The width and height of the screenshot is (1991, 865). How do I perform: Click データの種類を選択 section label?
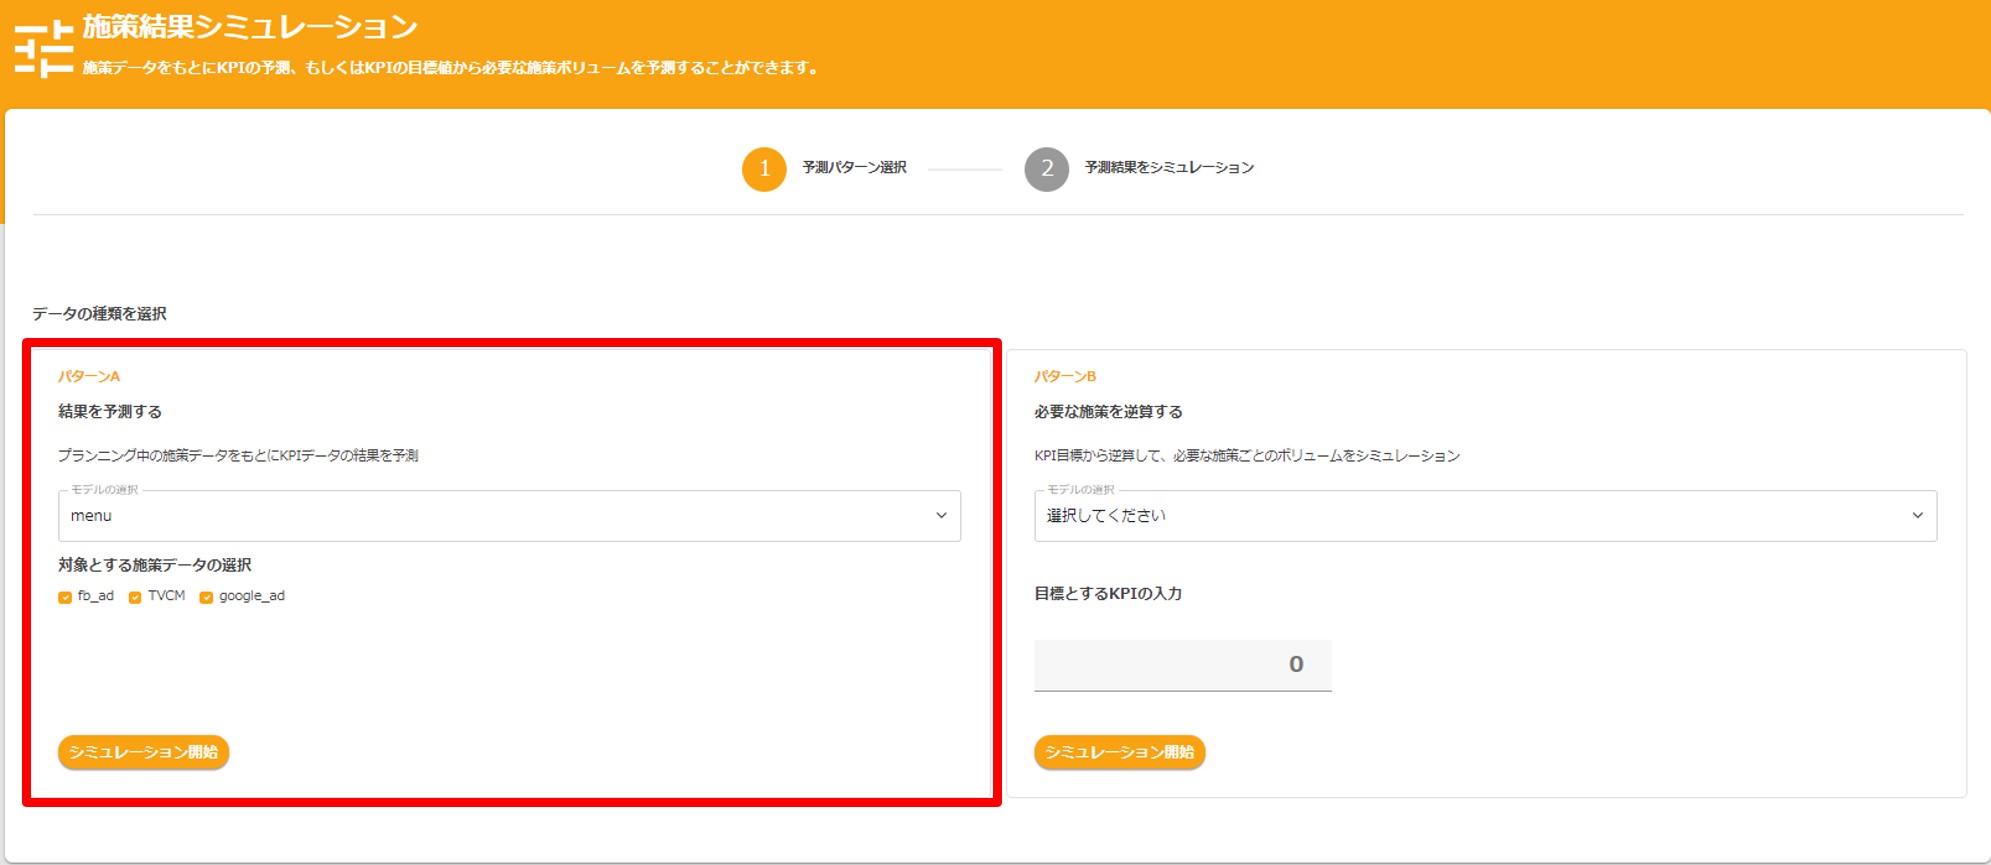100,314
